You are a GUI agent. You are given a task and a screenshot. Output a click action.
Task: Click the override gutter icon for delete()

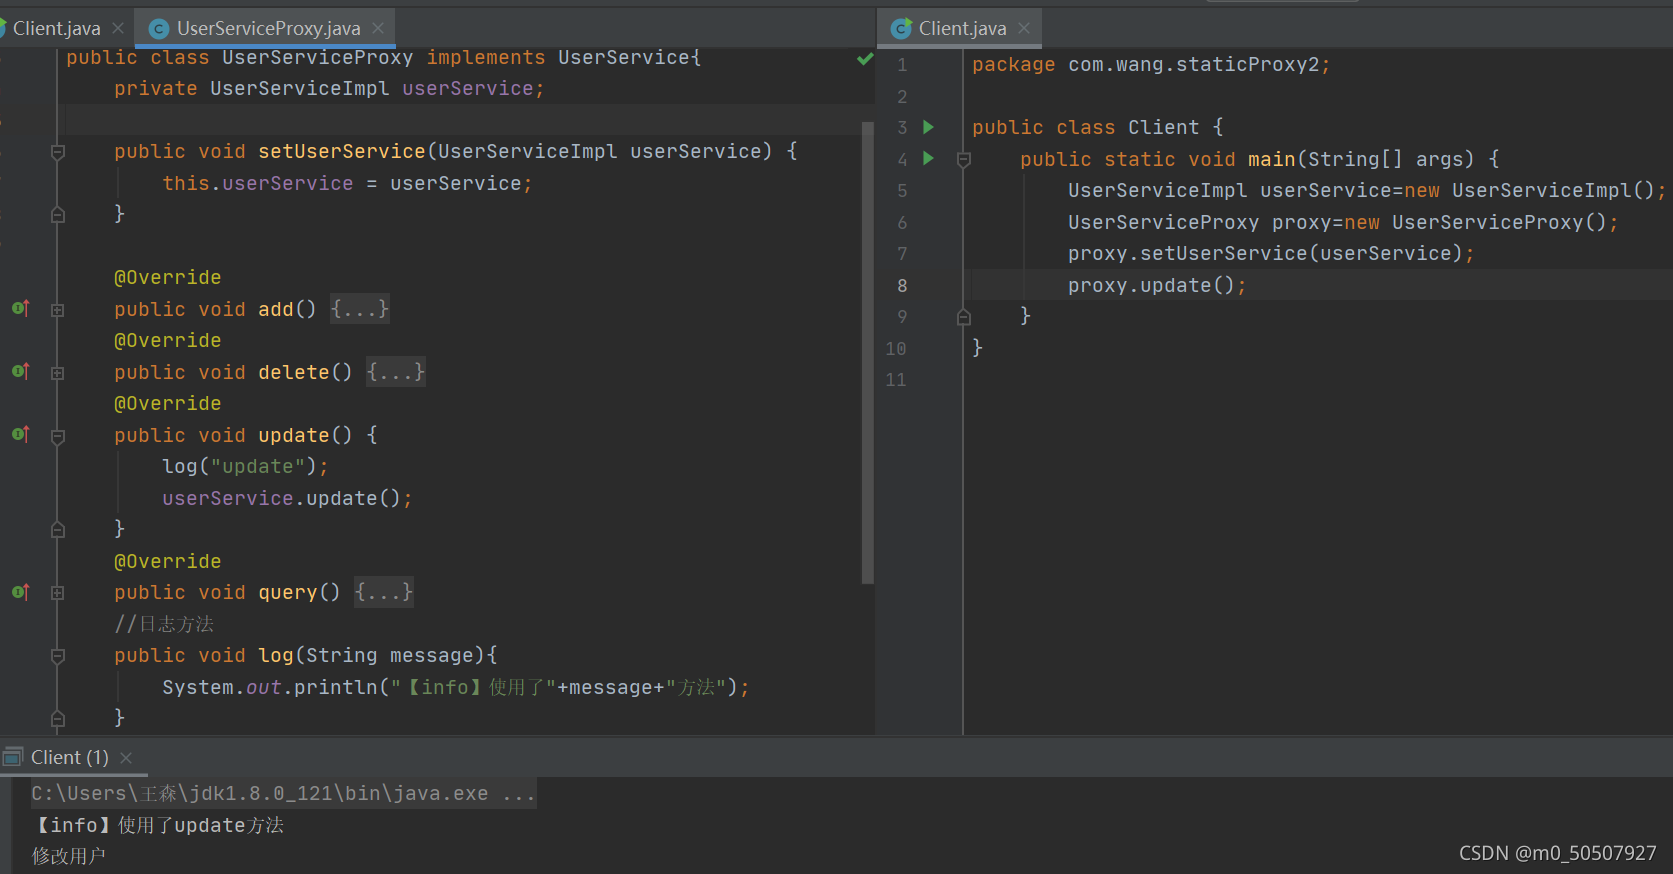pos(20,371)
